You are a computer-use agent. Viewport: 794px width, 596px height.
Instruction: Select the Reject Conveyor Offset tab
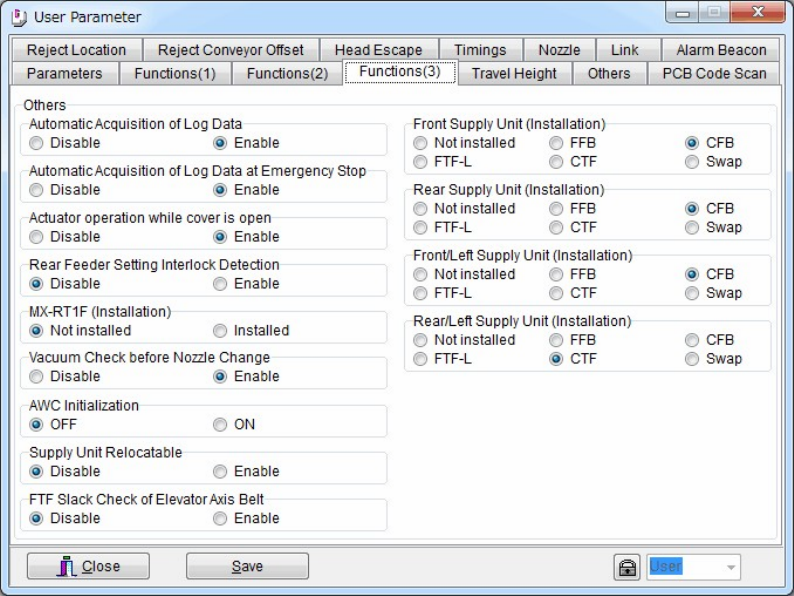tap(231, 50)
